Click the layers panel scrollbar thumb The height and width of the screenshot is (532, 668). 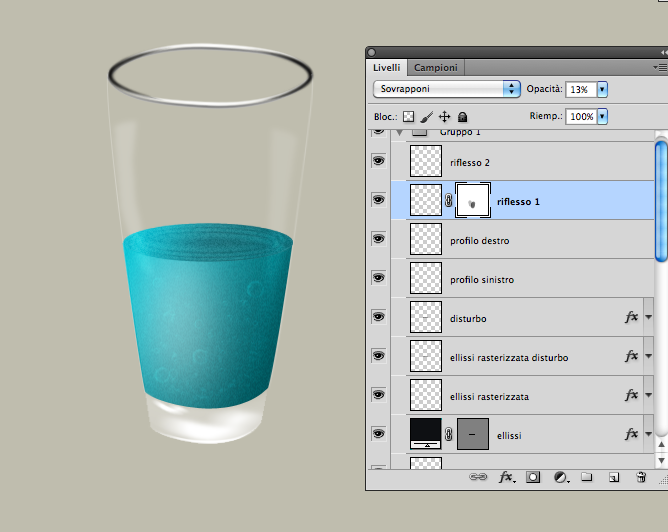click(x=662, y=201)
